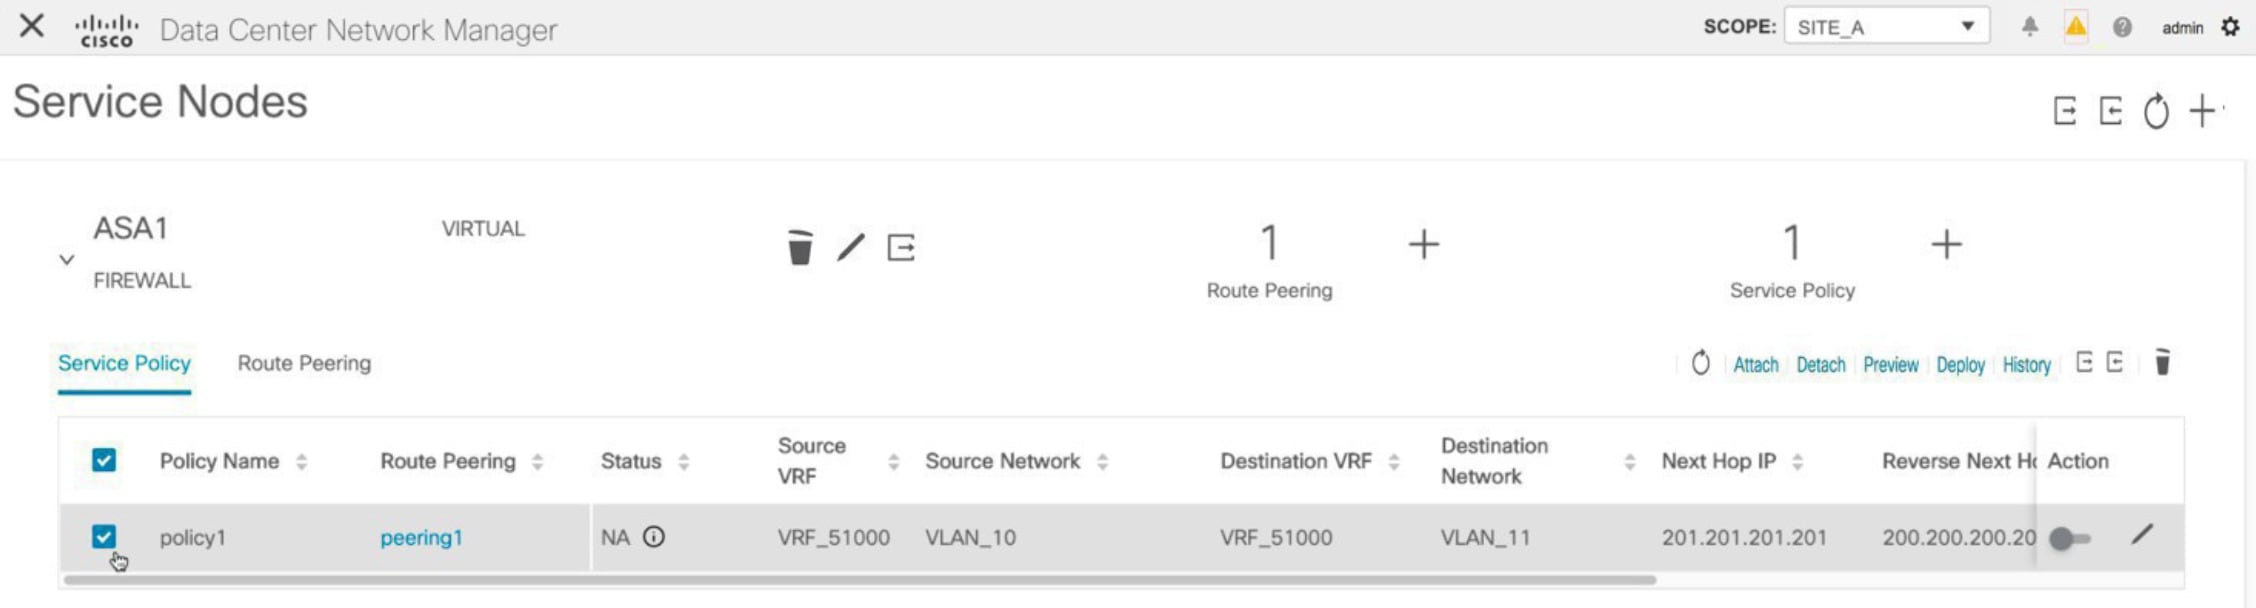Switch to the Route Peering tab
The height and width of the screenshot is (608, 2256).
(304, 363)
